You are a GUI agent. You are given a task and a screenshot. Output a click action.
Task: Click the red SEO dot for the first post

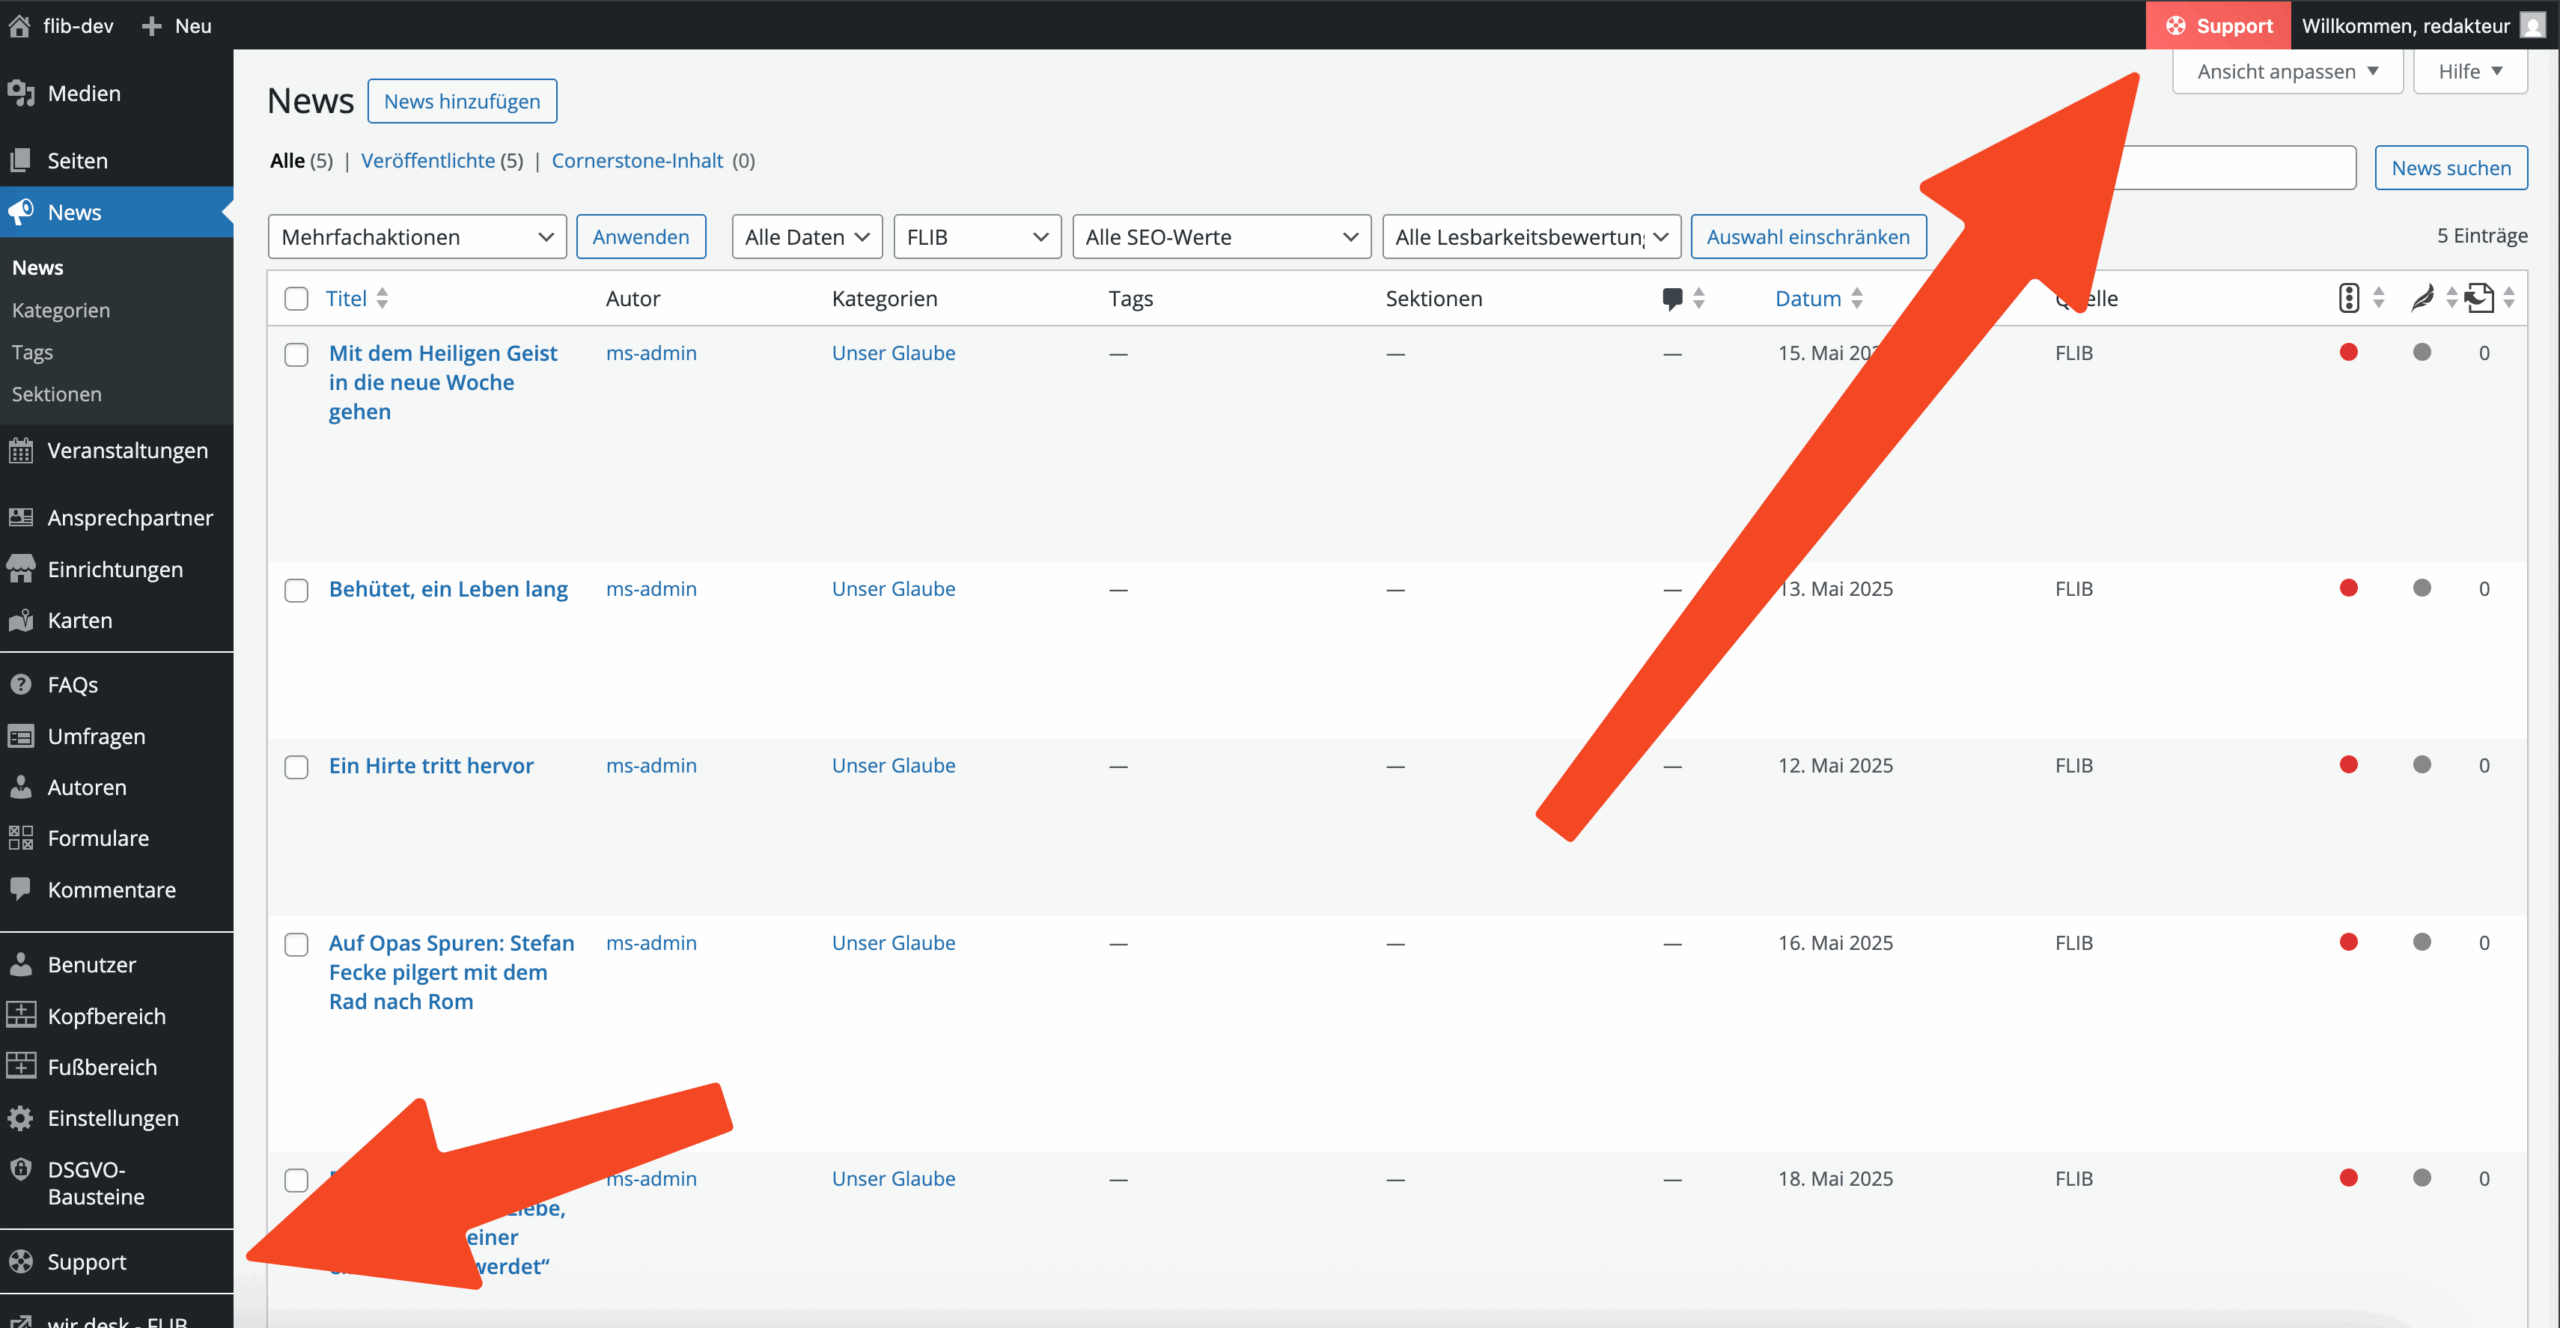pos(2349,352)
